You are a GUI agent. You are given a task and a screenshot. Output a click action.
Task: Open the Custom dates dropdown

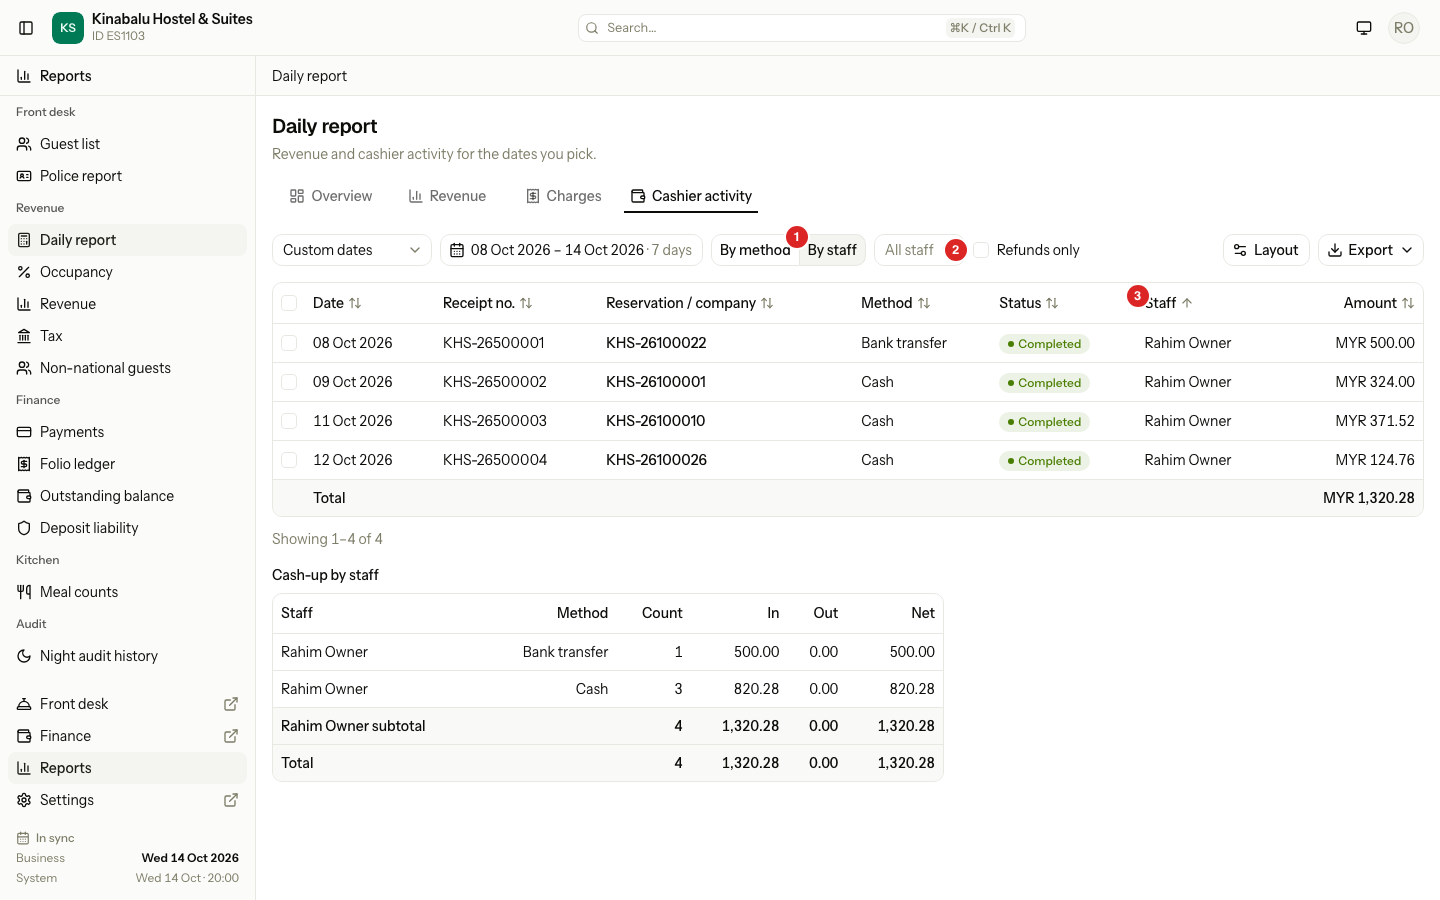pos(352,250)
